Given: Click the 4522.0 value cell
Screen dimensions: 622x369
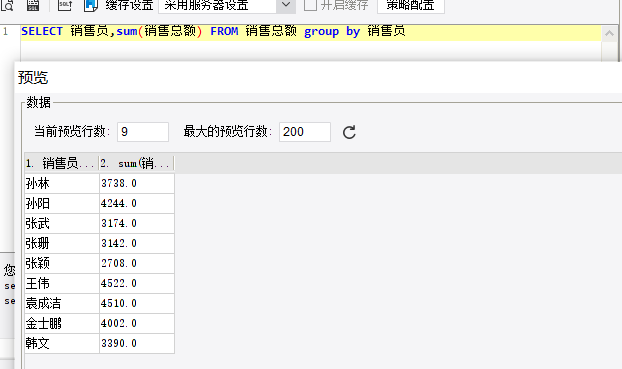Looking at the screenshot, I should tap(137, 283).
